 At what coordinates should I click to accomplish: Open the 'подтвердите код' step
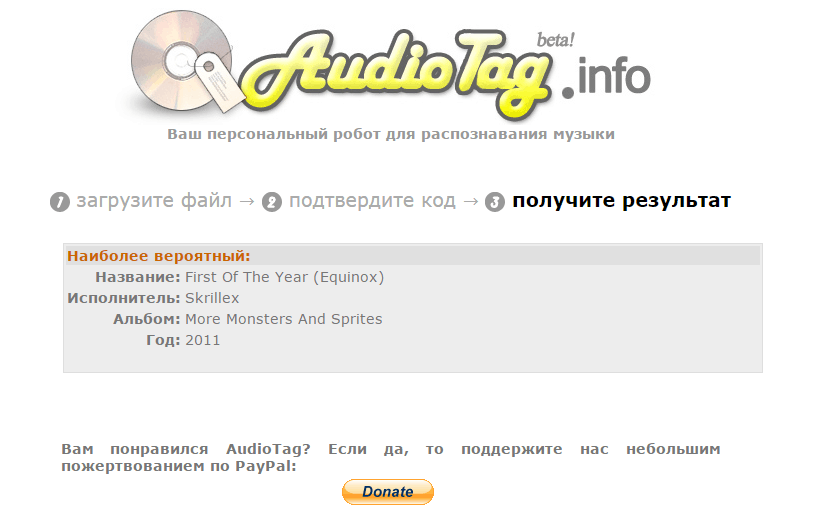[x=372, y=201]
